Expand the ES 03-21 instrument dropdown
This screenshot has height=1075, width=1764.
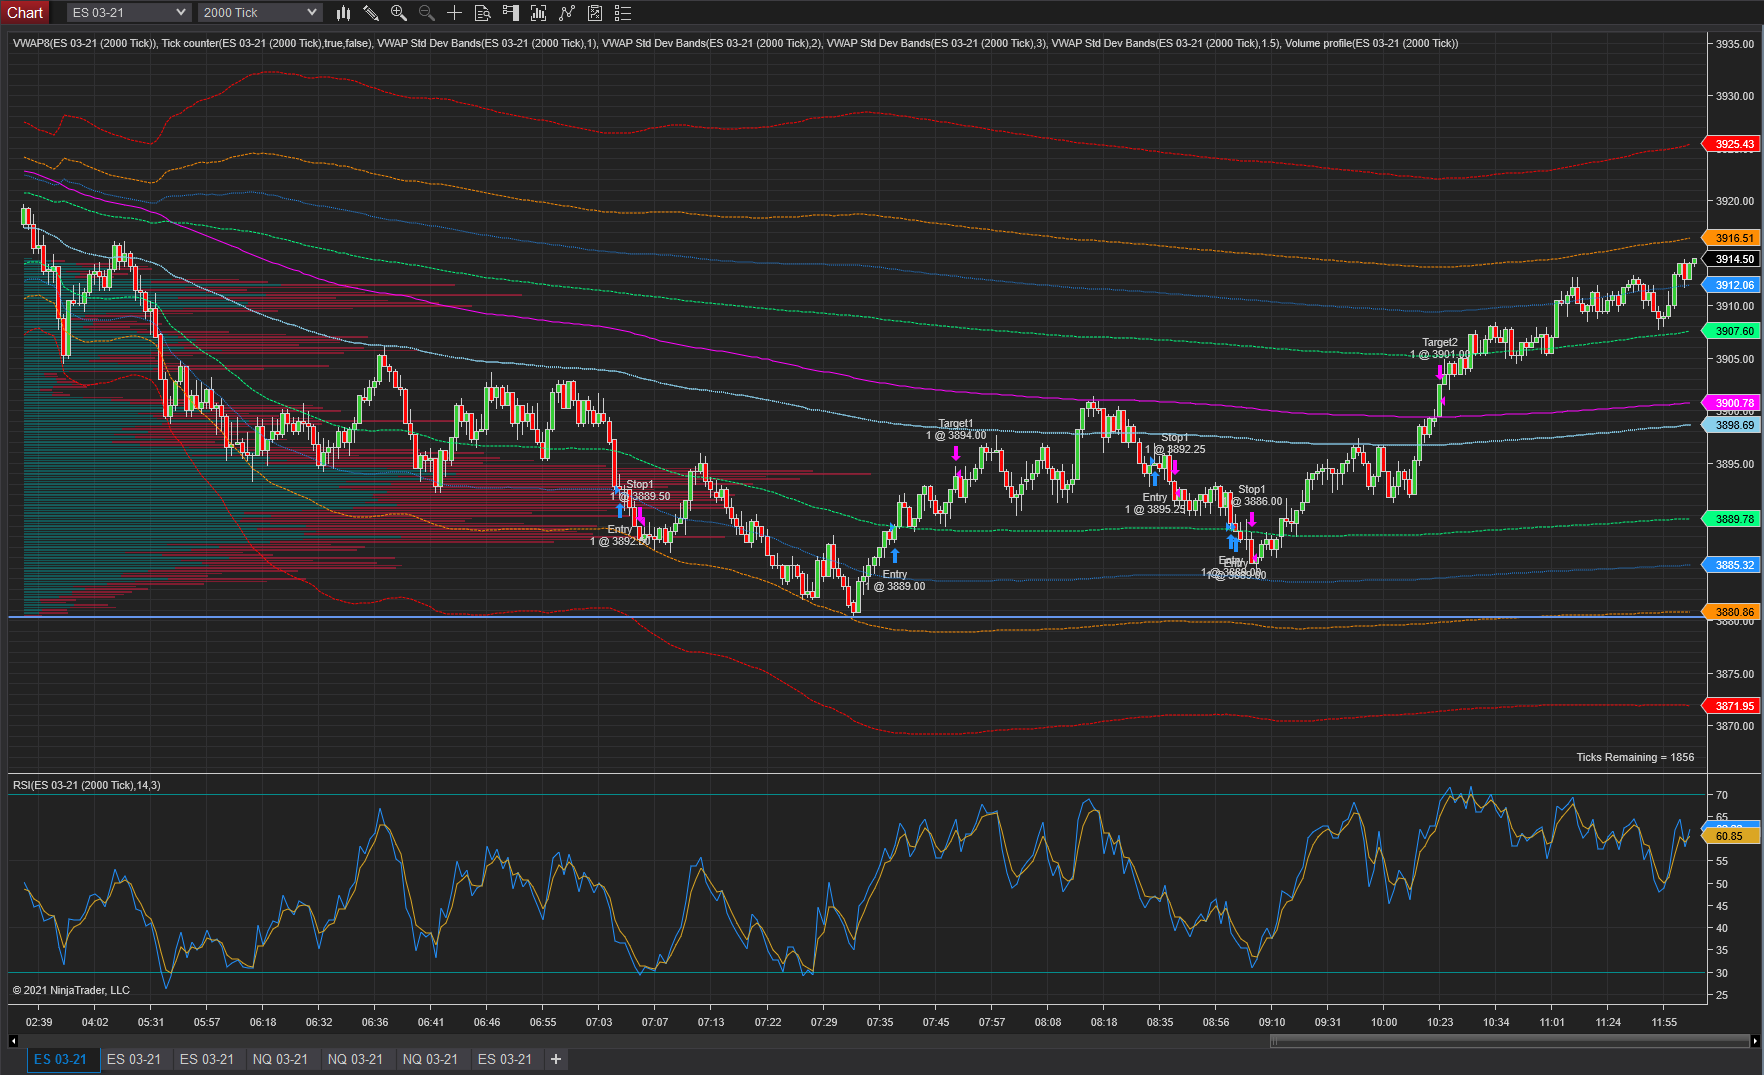pos(129,13)
